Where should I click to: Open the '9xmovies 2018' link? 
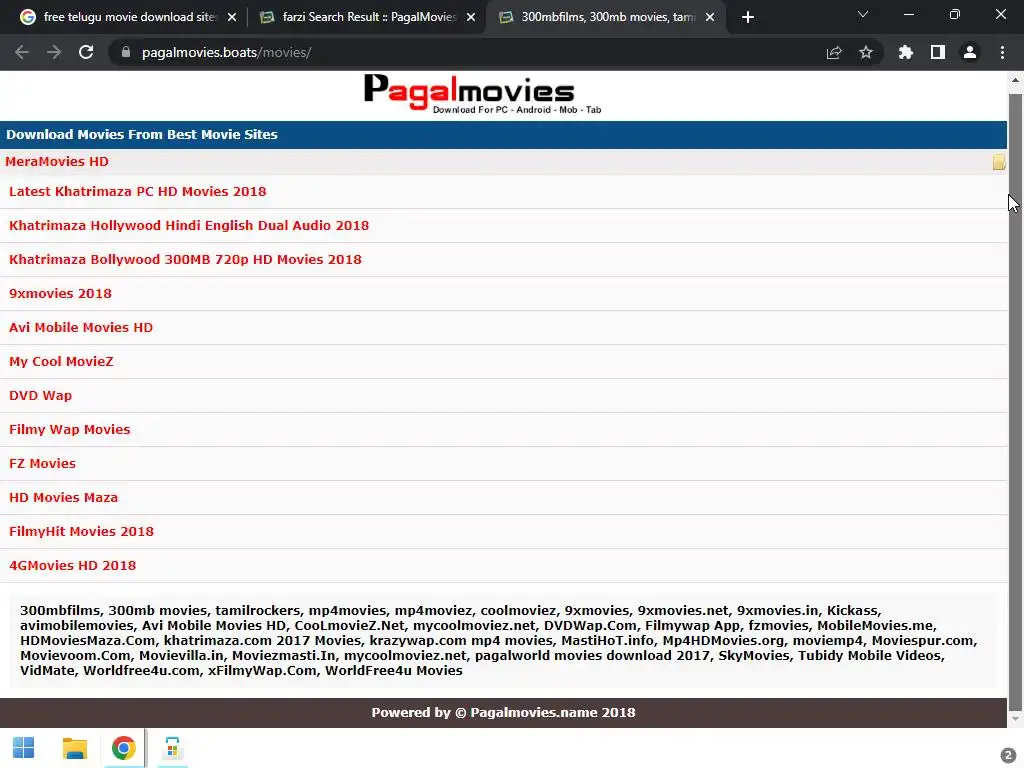[60, 293]
